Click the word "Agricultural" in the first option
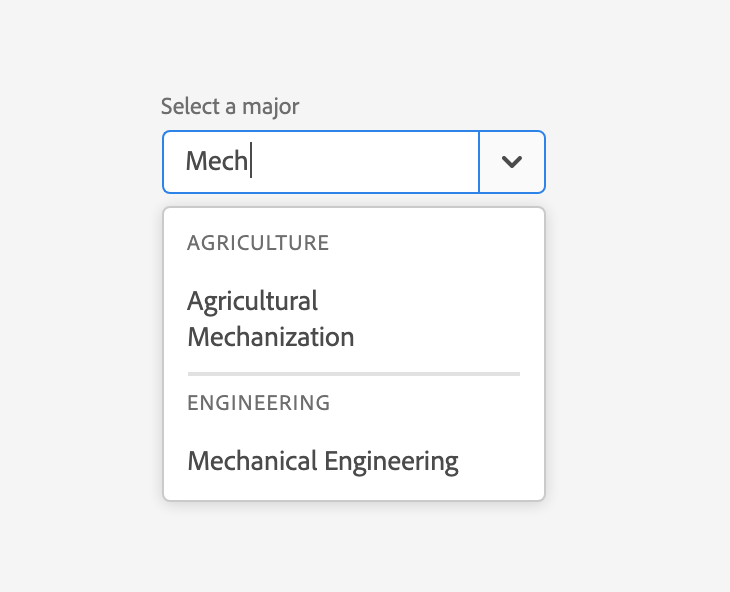Image resolution: width=730 pixels, height=592 pixels. pyautogui.click(x=252, y=301)
